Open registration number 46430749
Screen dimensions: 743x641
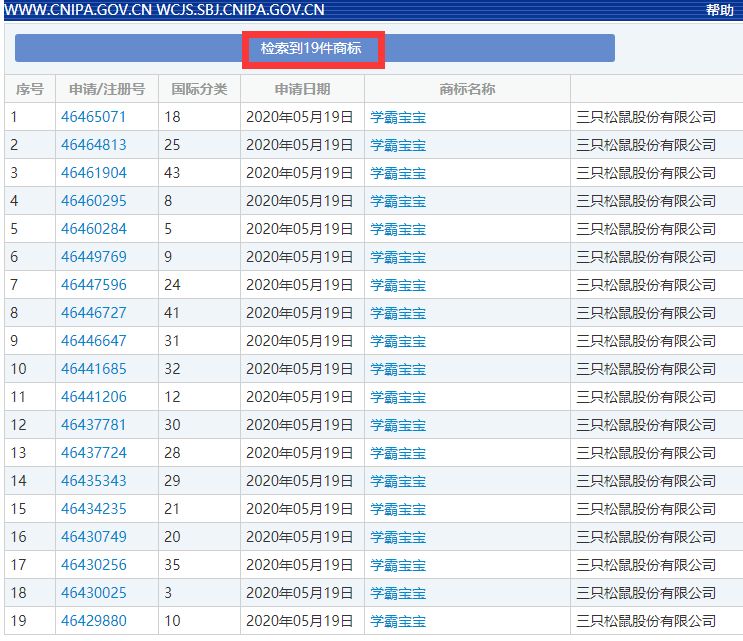93,536
